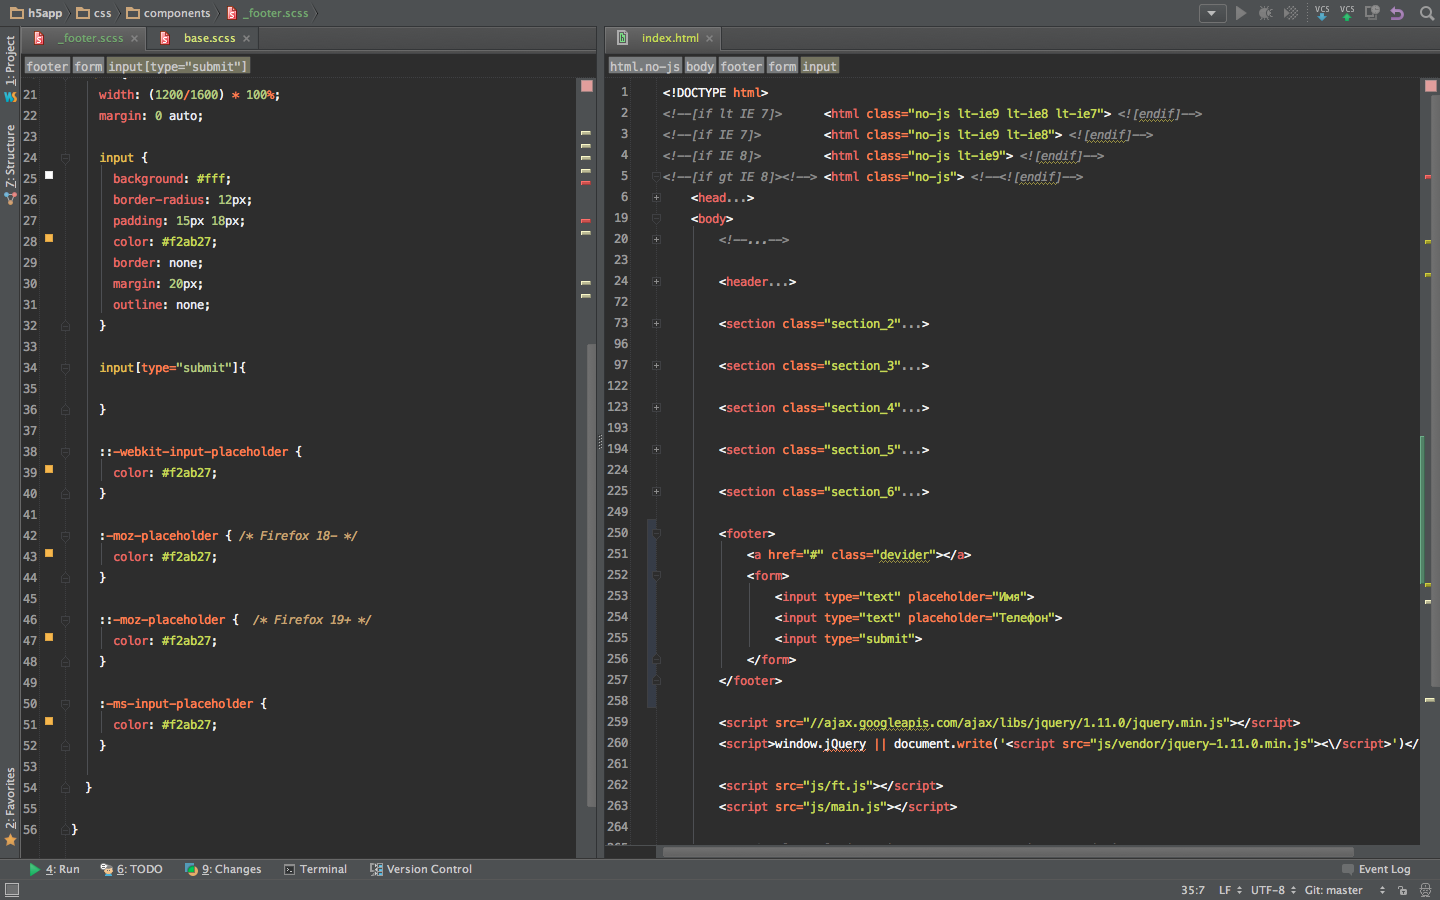Show history with the clock icon

[x=1372, y=13]
